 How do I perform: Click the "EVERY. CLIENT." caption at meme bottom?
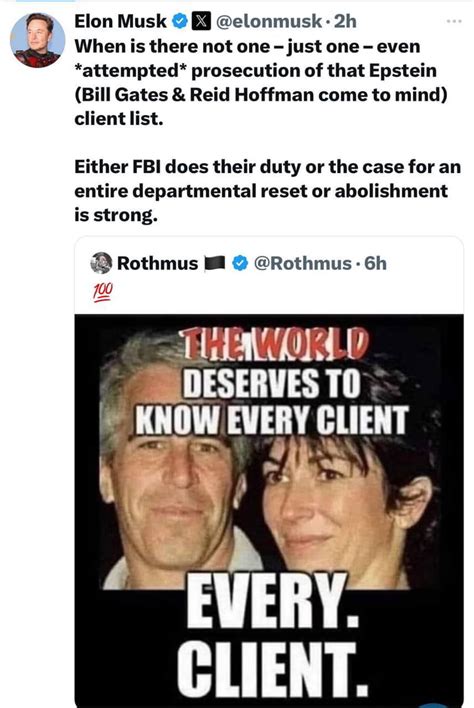pyautogui.click(x=272, y=638)
